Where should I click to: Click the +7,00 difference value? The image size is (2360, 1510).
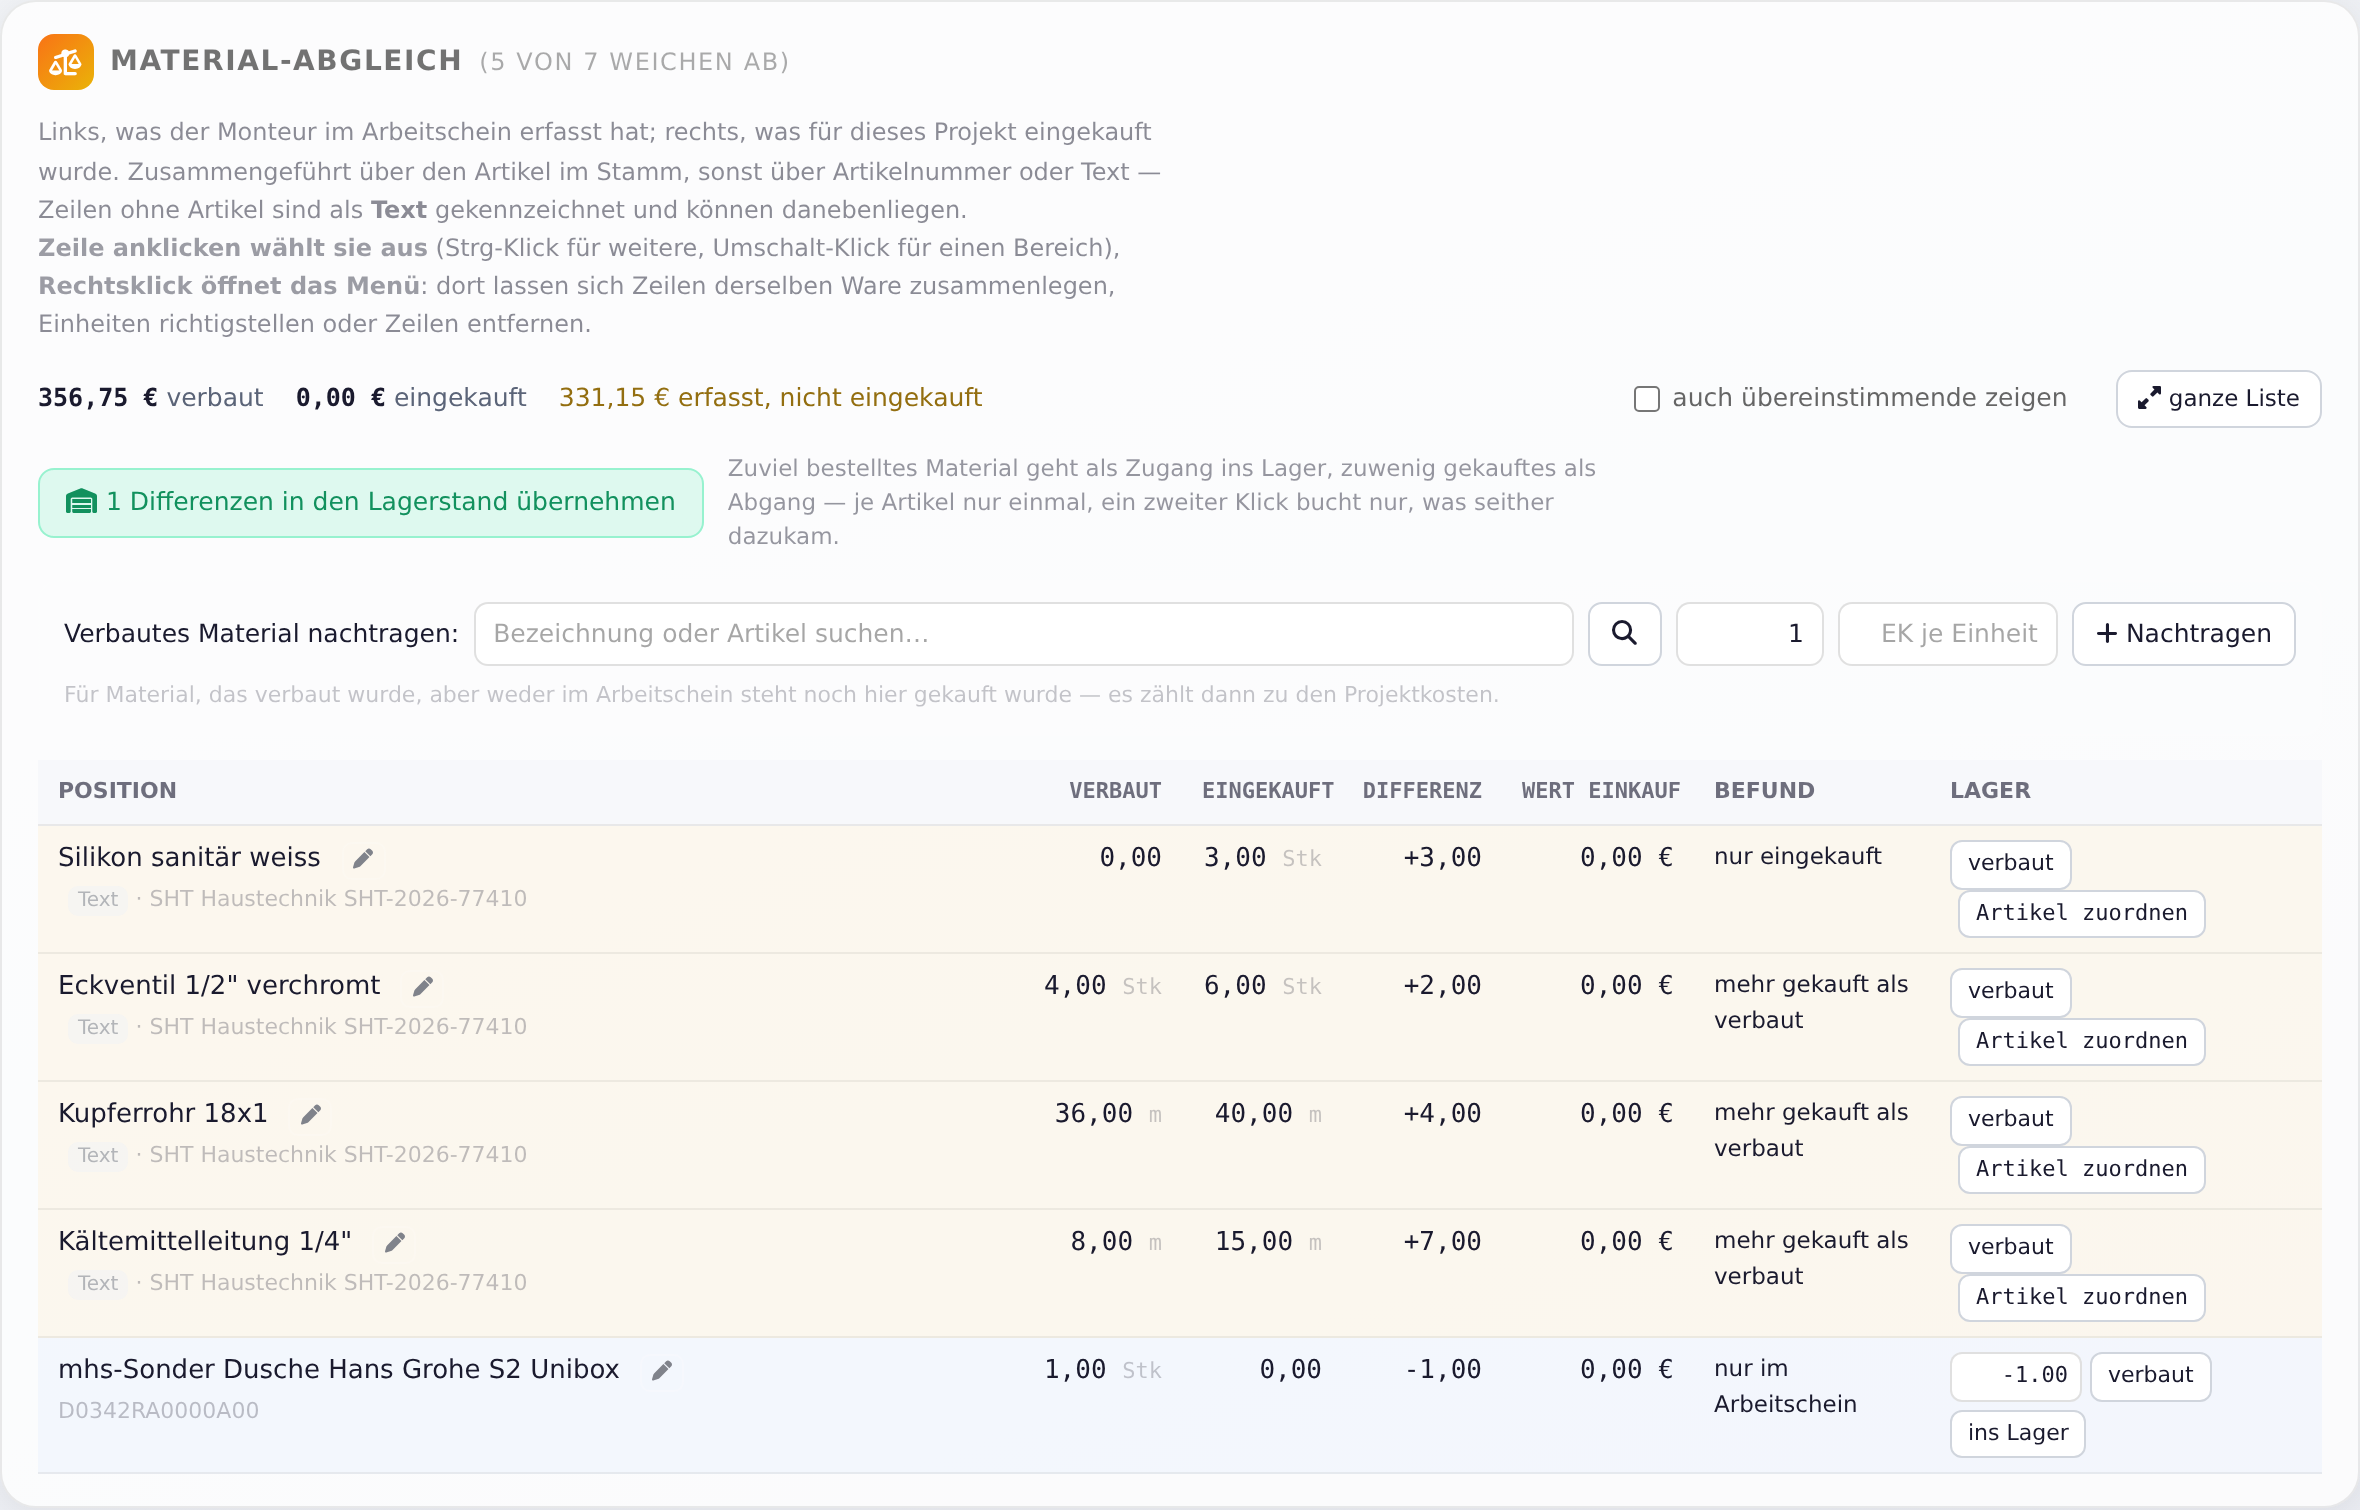(x=1442, y=1241)
